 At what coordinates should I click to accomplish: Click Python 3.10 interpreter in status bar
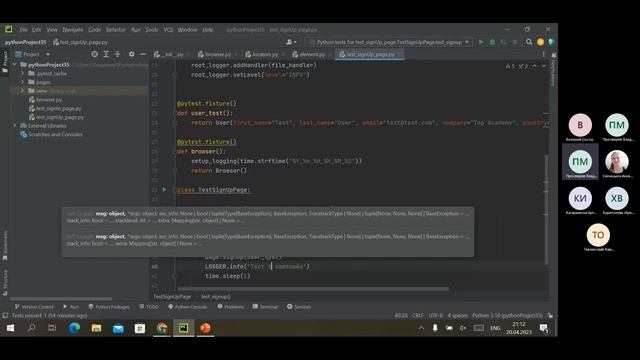tap(507, 316)
